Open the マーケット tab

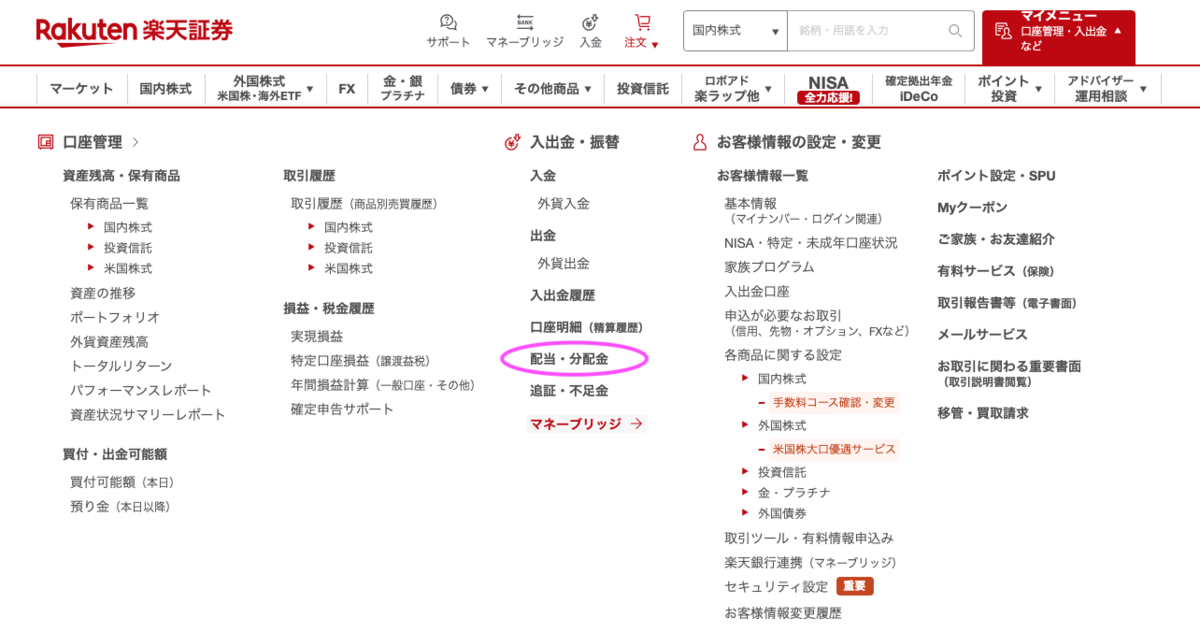tap(82, 89)
